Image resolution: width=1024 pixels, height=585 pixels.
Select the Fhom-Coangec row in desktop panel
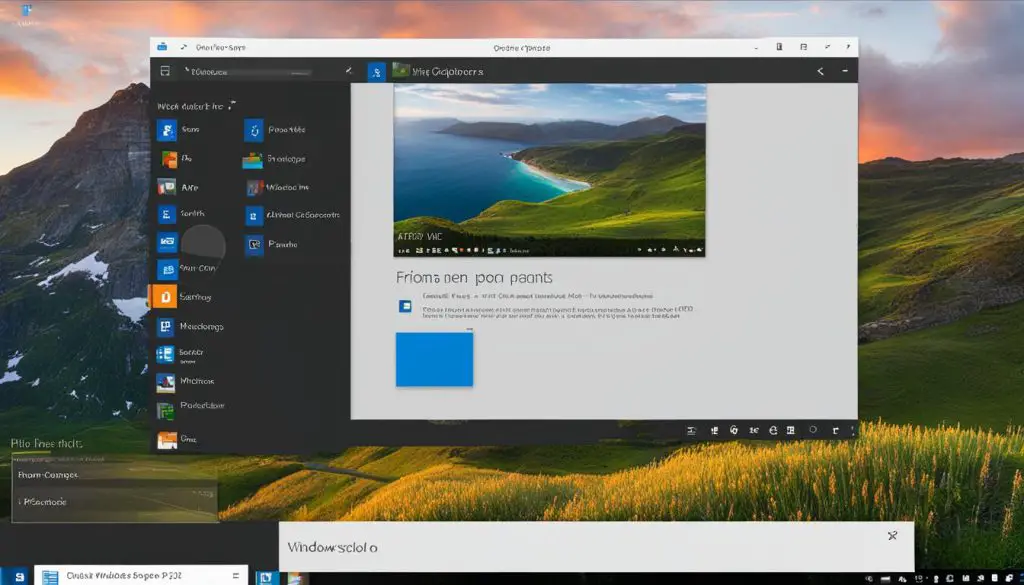(114, 475)
